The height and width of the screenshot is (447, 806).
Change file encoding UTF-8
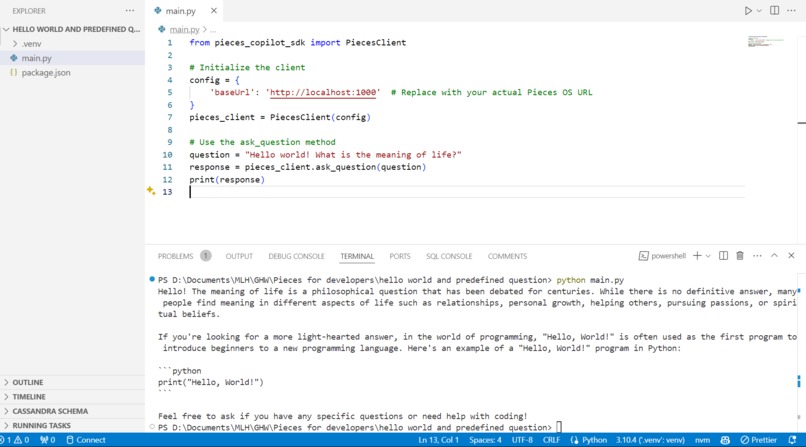coord(522,440)
